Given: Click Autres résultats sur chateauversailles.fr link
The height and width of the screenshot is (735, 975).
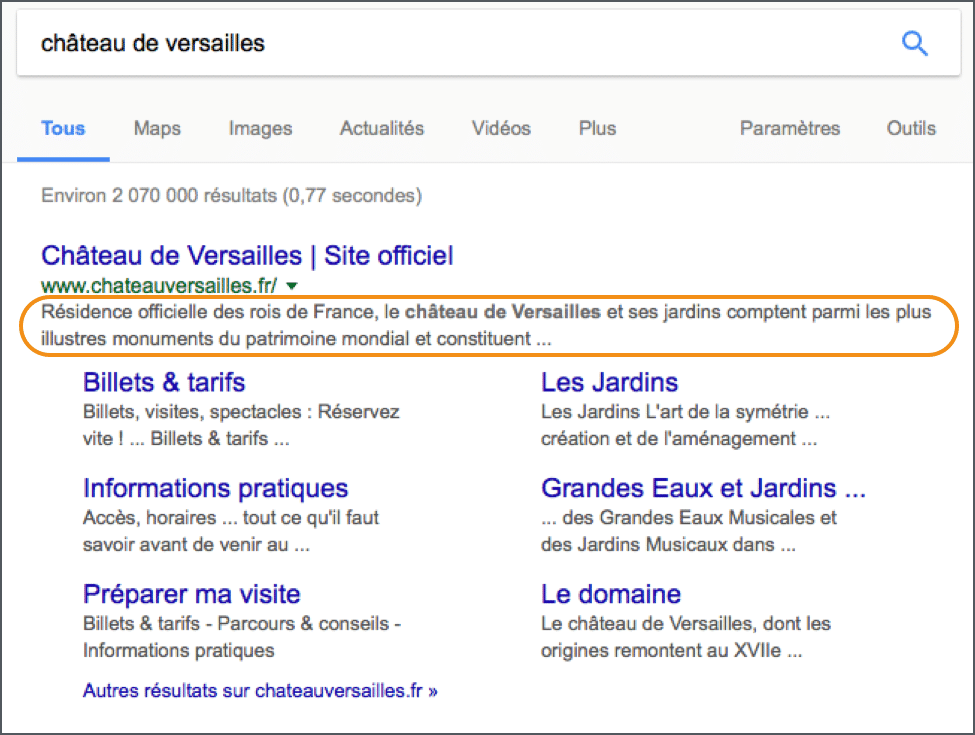Looking at the screenshot, I should click(260, 690).
